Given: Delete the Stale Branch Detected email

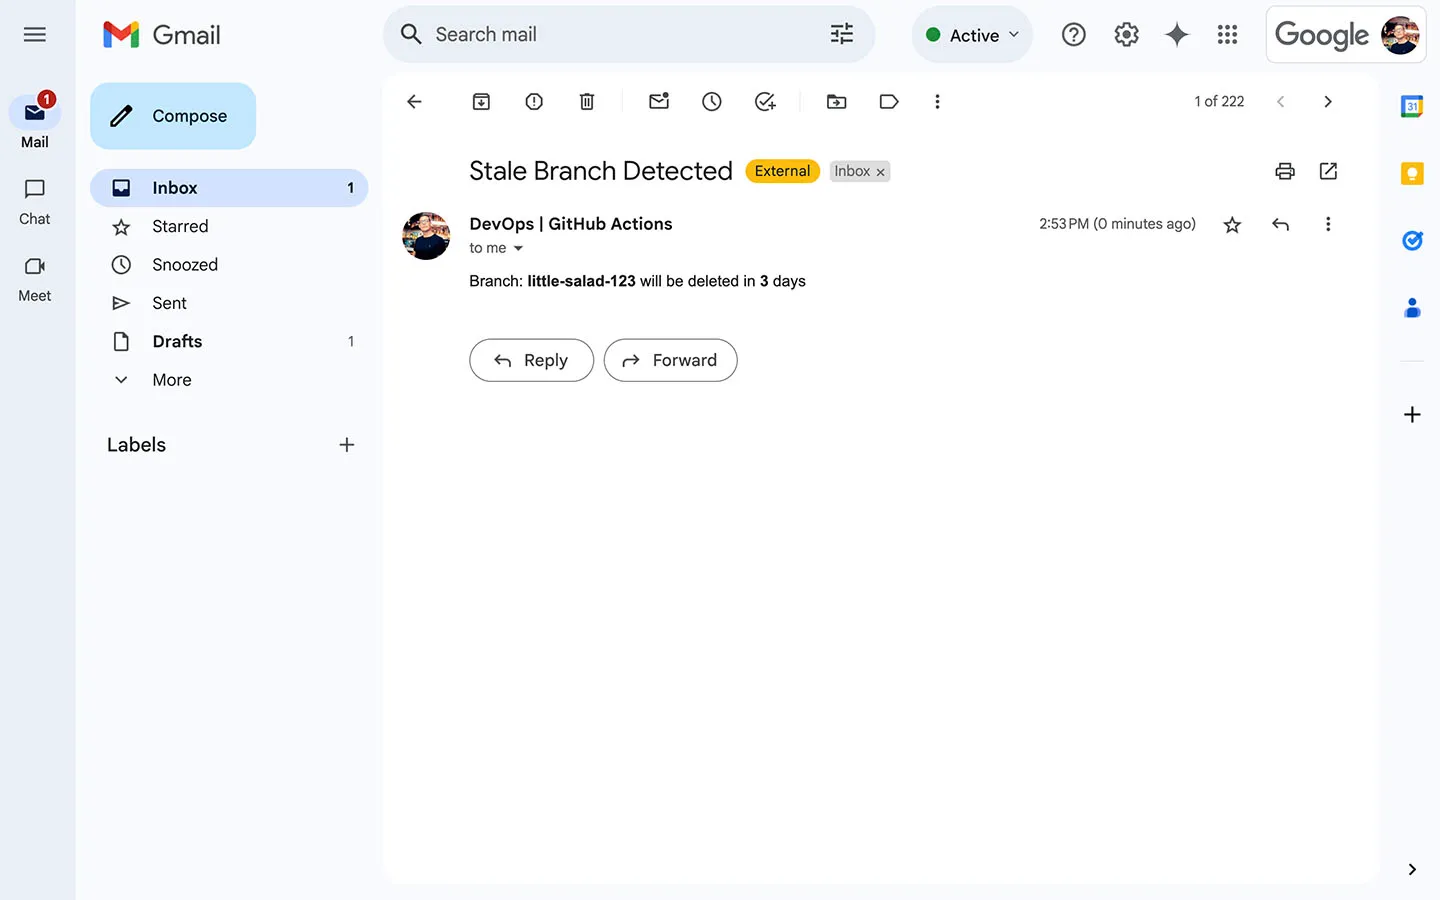Looking at the screenshot, I should click(587, 102).
